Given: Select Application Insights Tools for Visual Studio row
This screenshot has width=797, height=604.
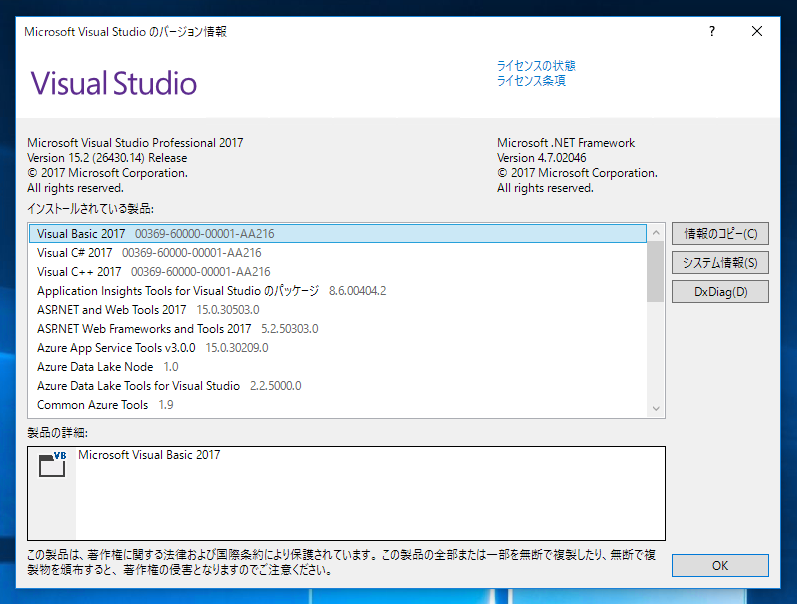Looking at the screenshot, I should (x=338, y=291).
